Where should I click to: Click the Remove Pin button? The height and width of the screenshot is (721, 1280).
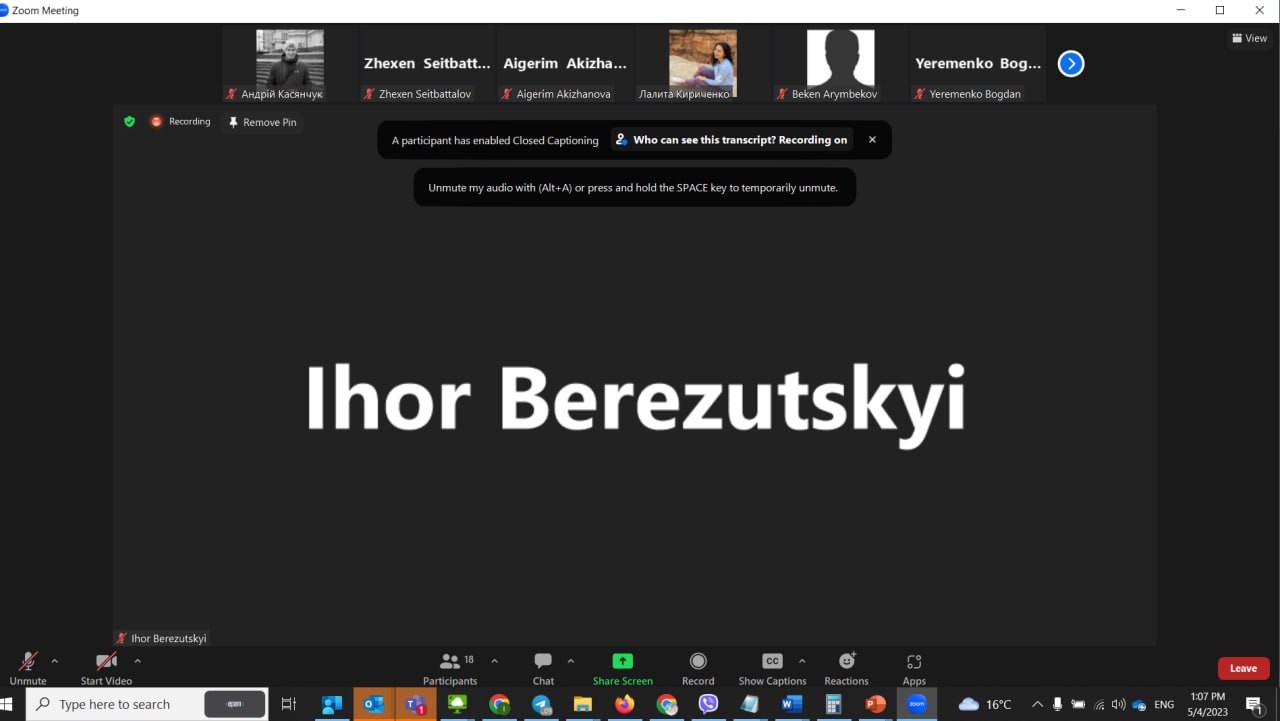pos(262,122)
